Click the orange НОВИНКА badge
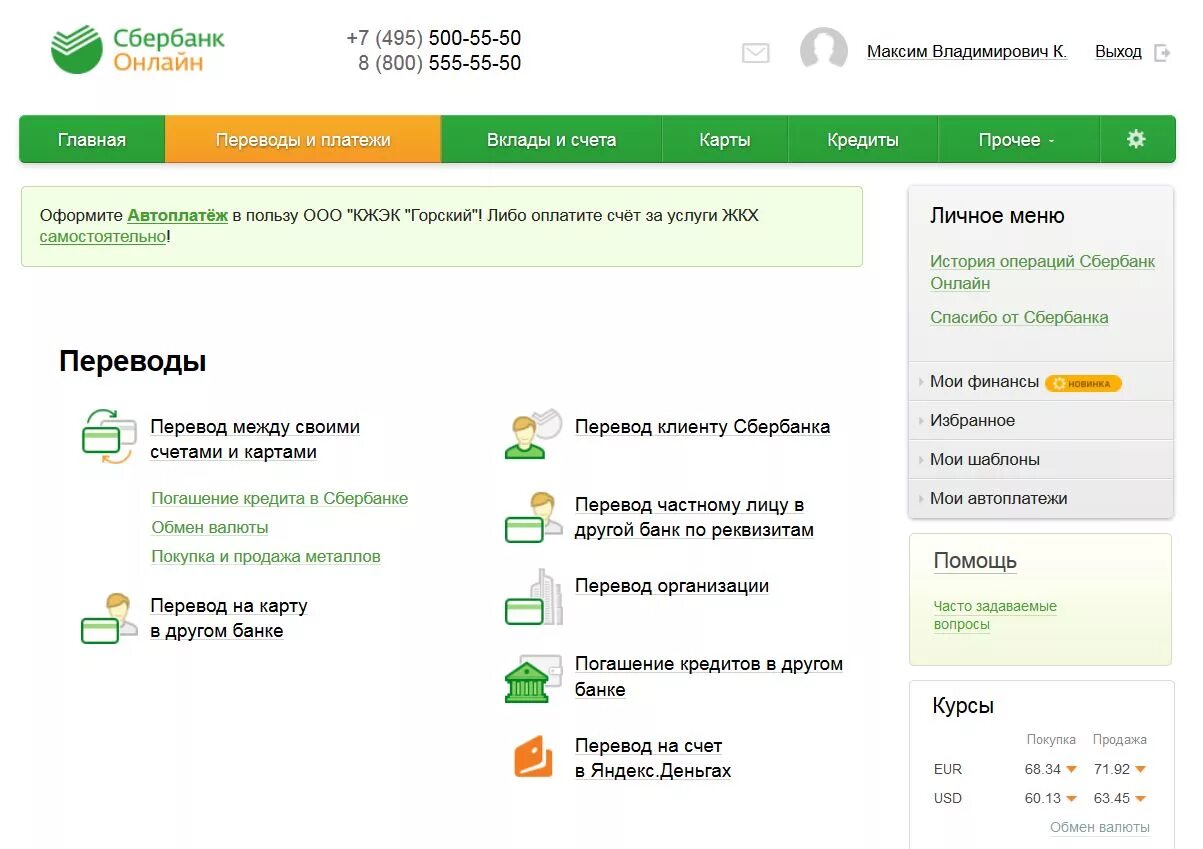1203x849 pixels. 1083,383
